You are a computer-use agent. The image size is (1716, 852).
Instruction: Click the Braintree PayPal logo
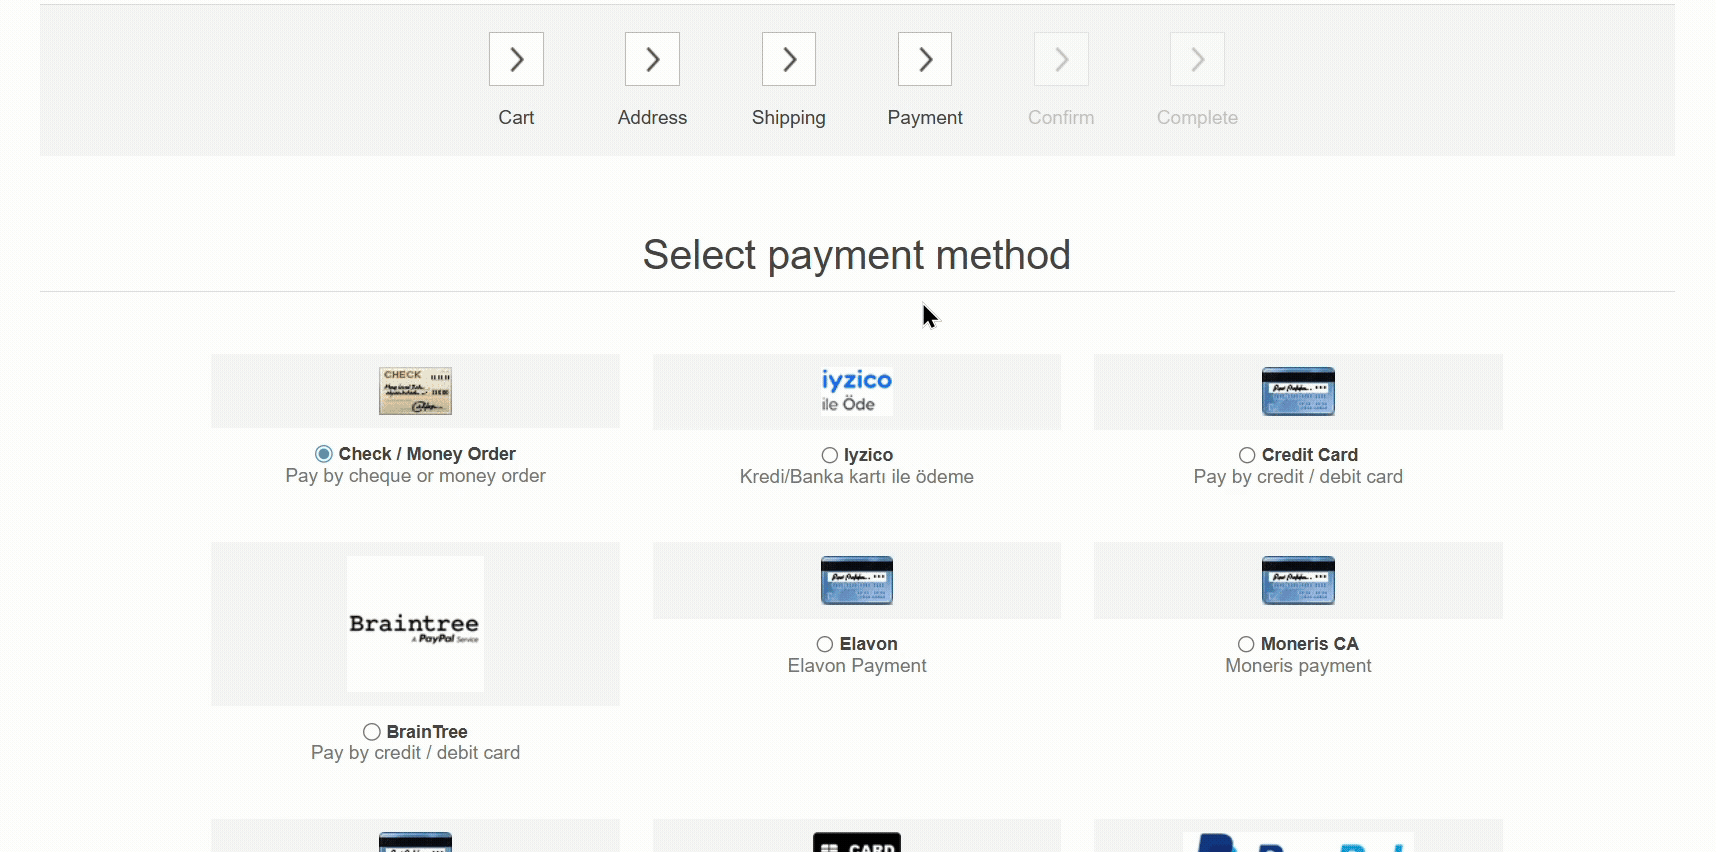[415, 624]
